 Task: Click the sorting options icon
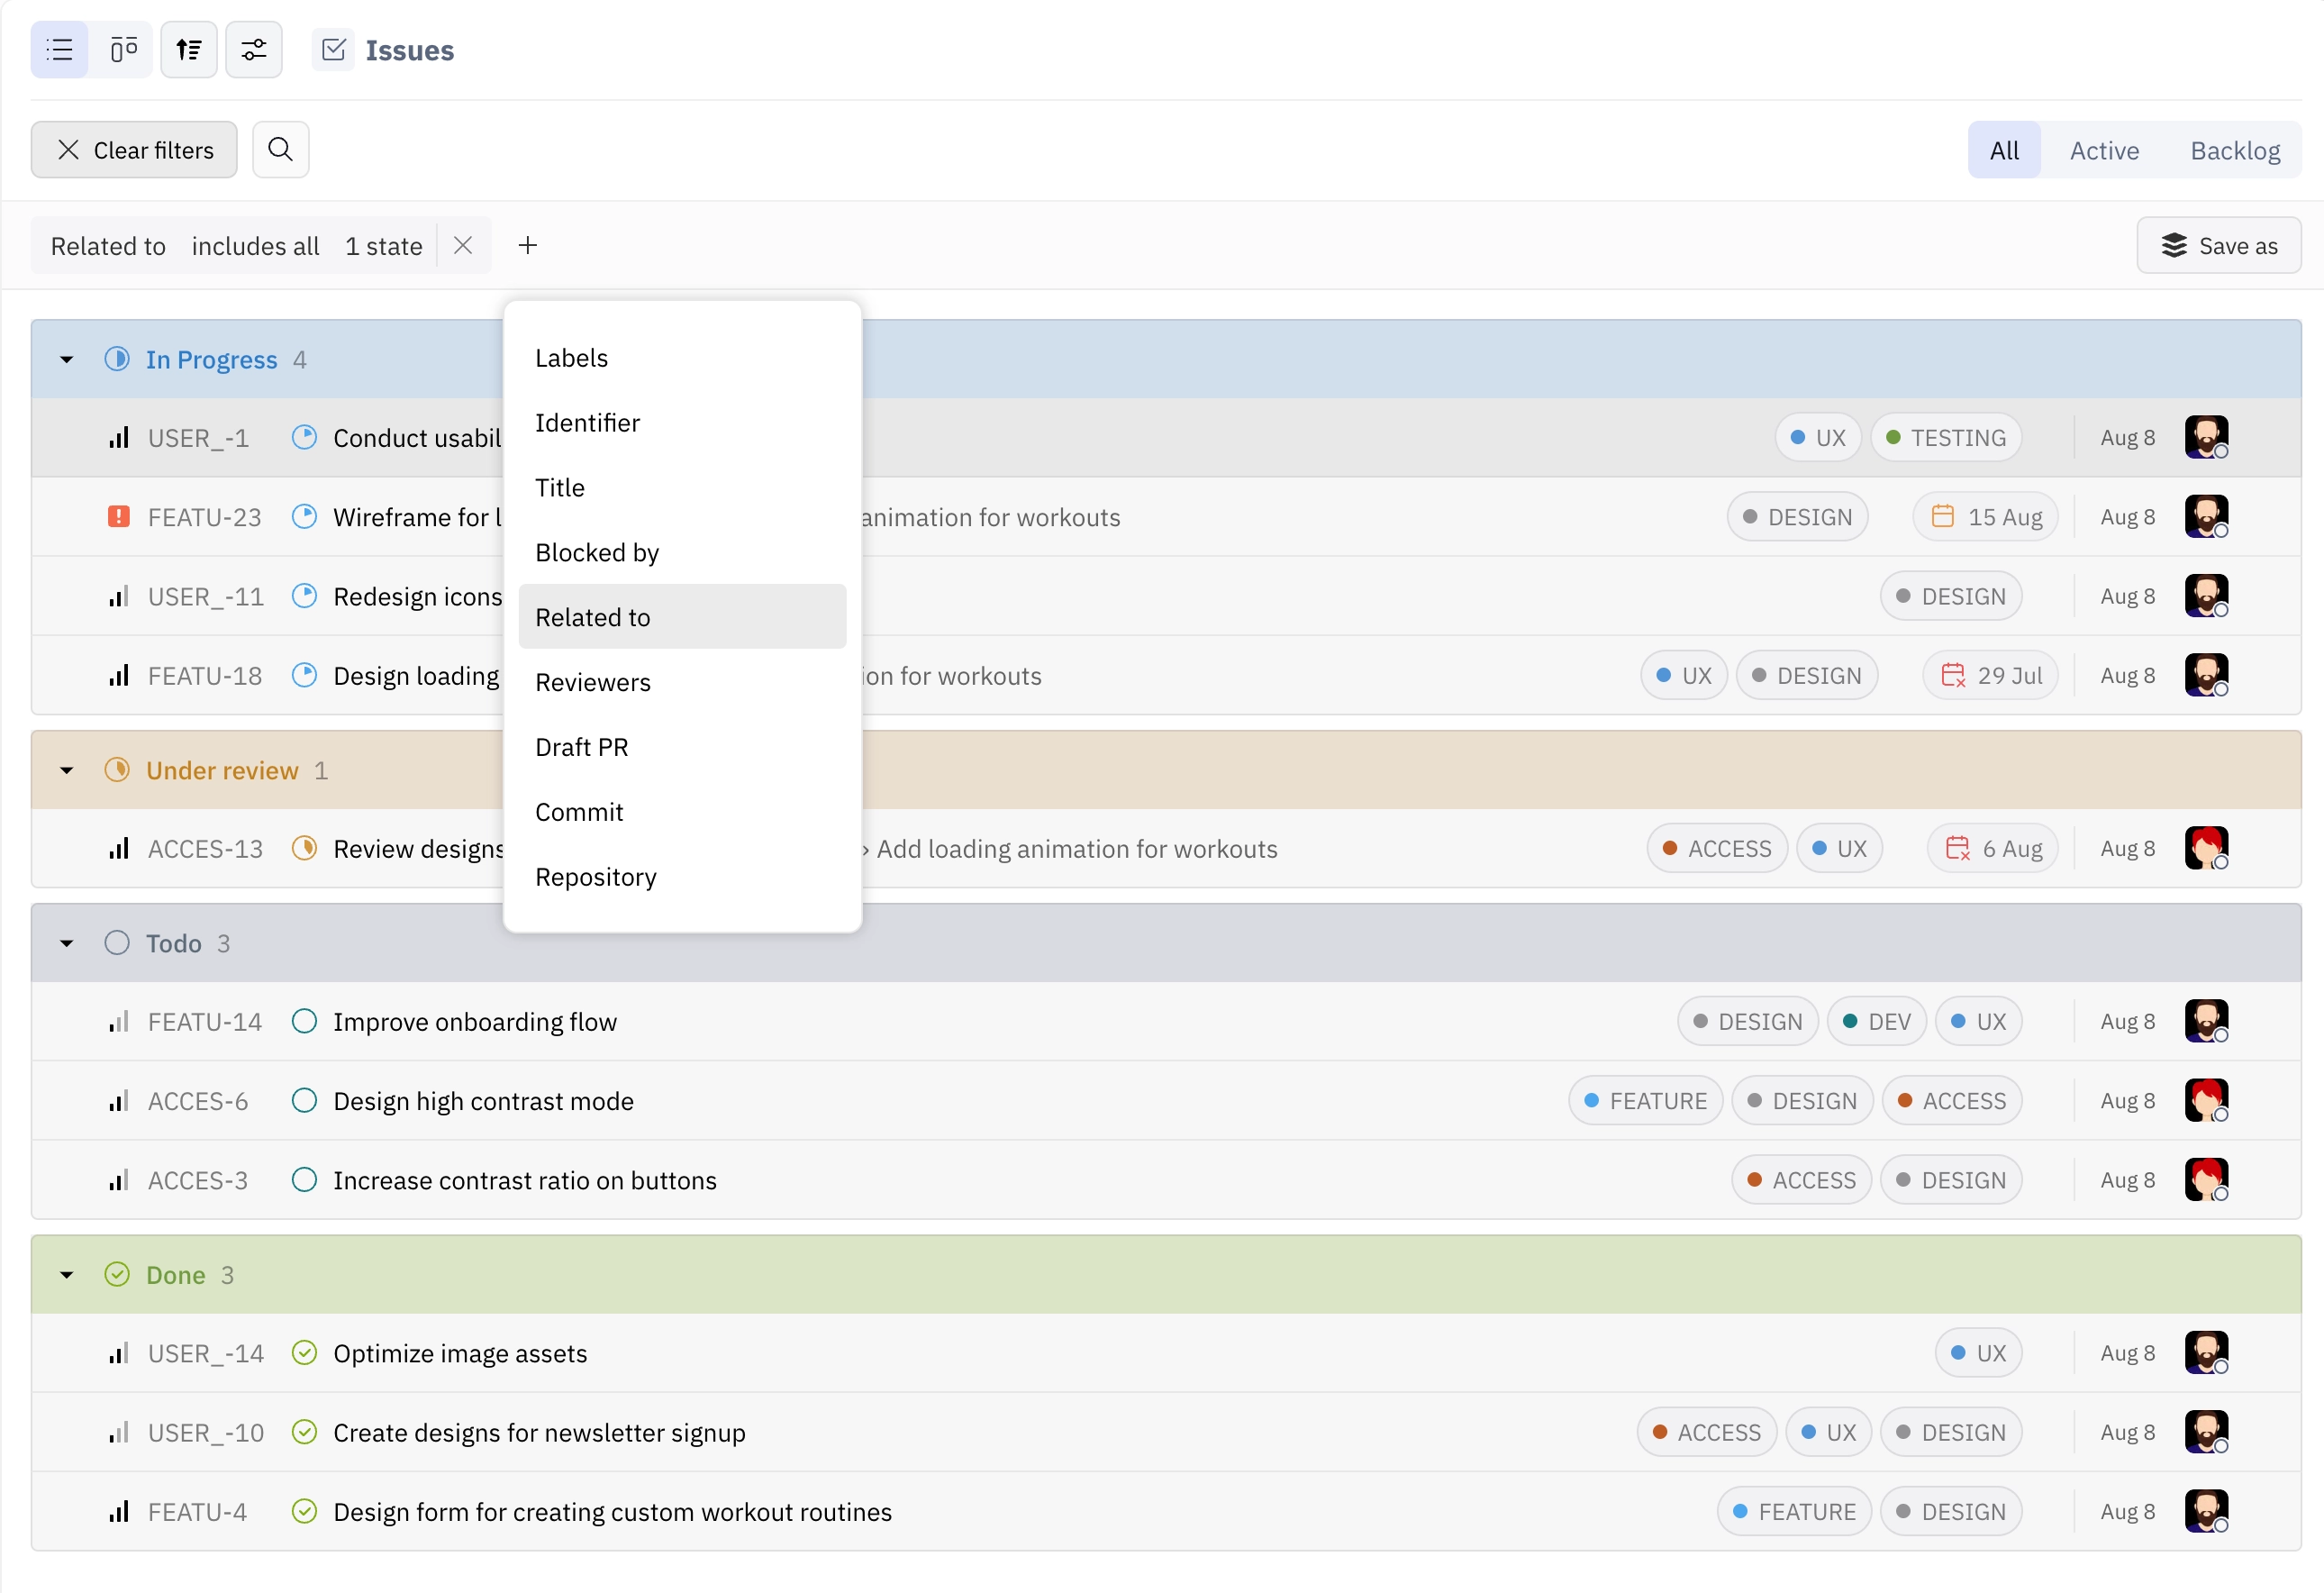click(x=189, y=50)
